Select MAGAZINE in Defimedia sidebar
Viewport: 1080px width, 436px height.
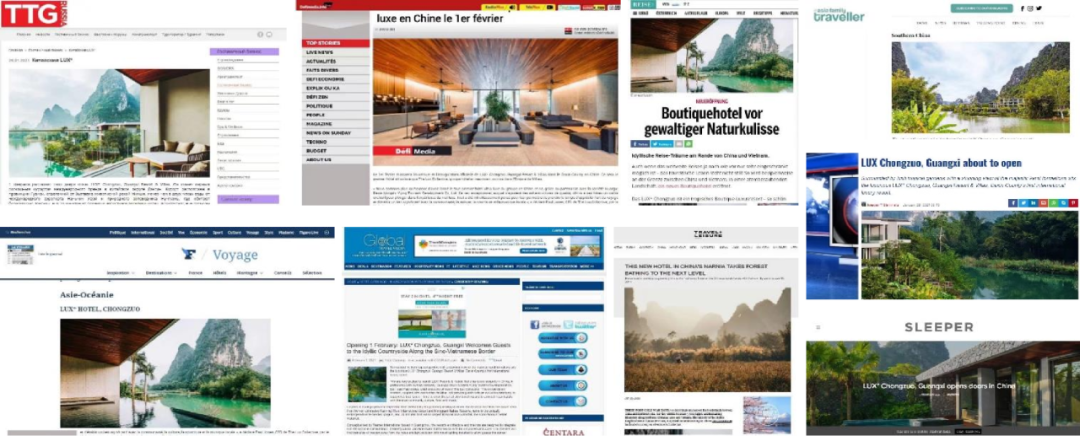tap(335, 123)
